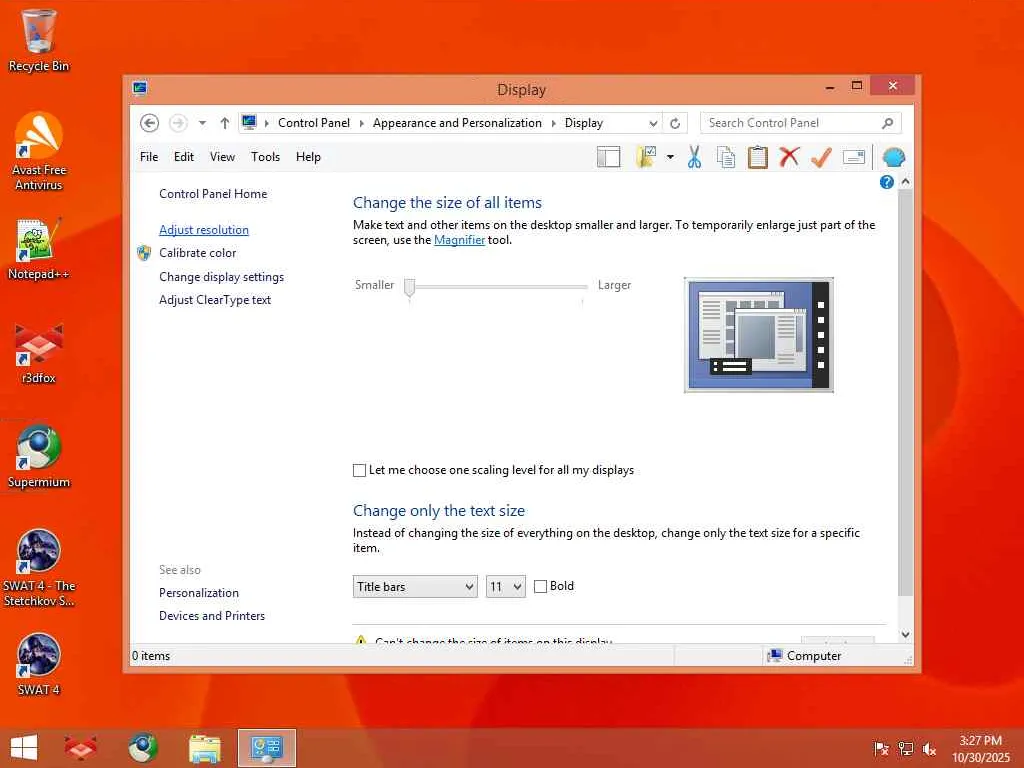Select the SWAT 4 desktop shortcut
This screenshot has height=768, width=1024.
[x=39, y=664]
